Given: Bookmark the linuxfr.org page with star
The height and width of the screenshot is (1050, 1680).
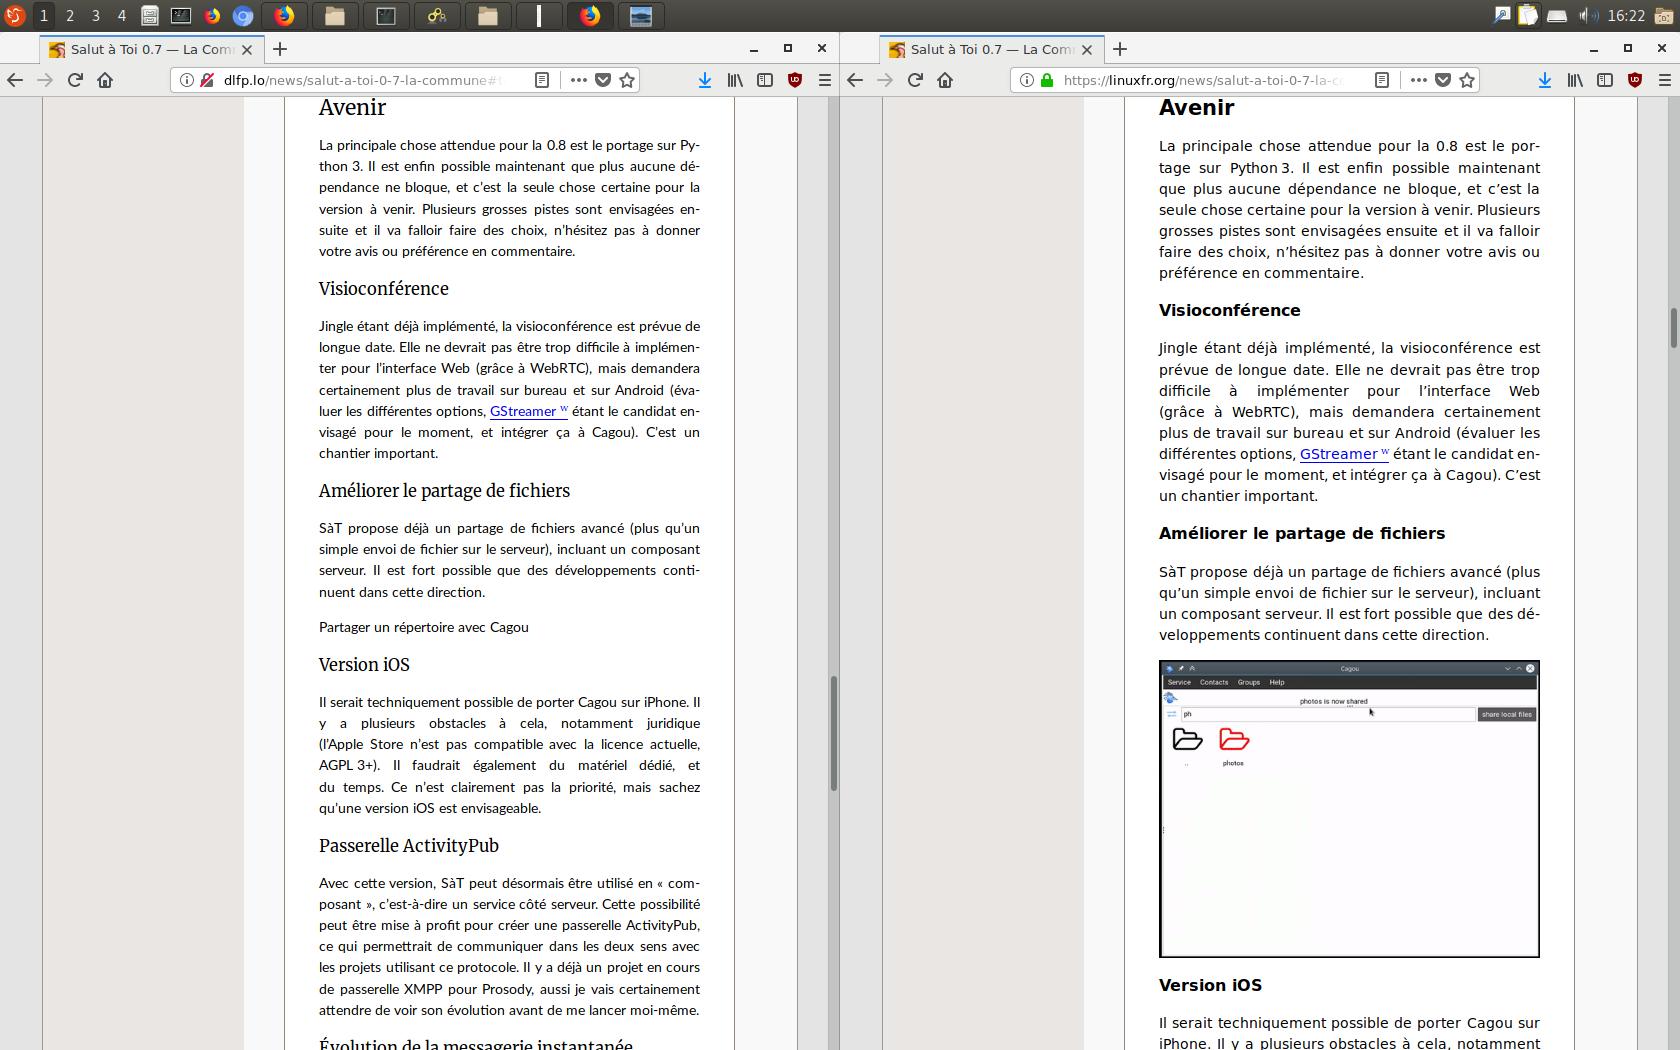Looking at the screenshot, I should click(x=1467, y=80).
